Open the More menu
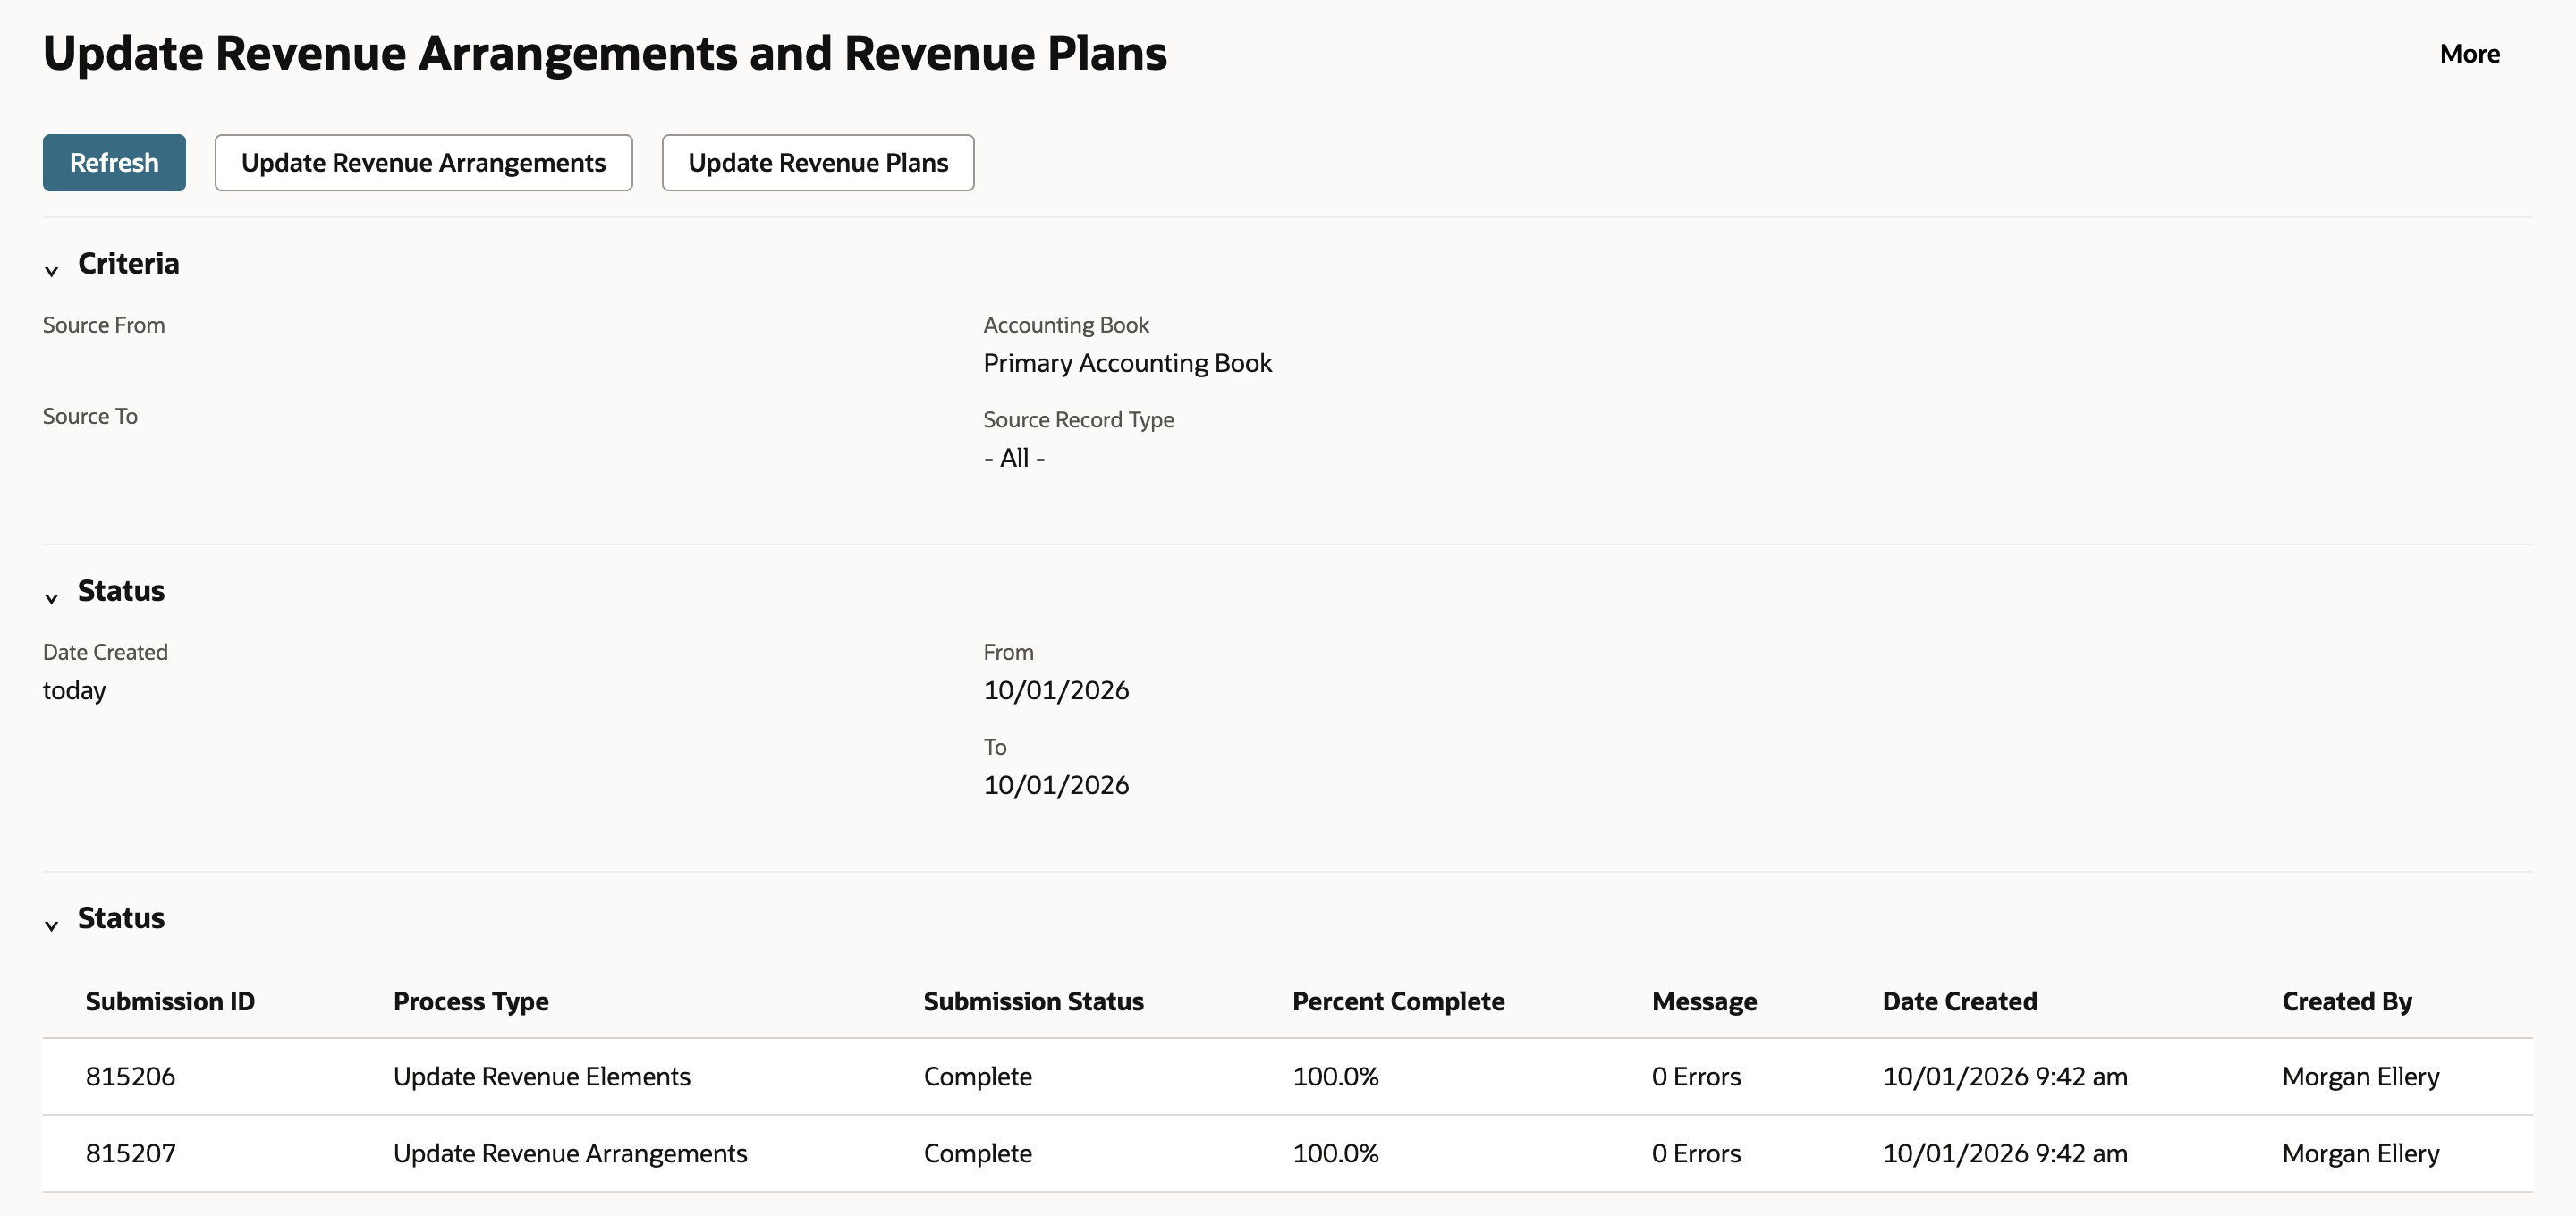The height and width of the screenshot is (1216, 2576). pyautogui.click(x=2469, y=53)
